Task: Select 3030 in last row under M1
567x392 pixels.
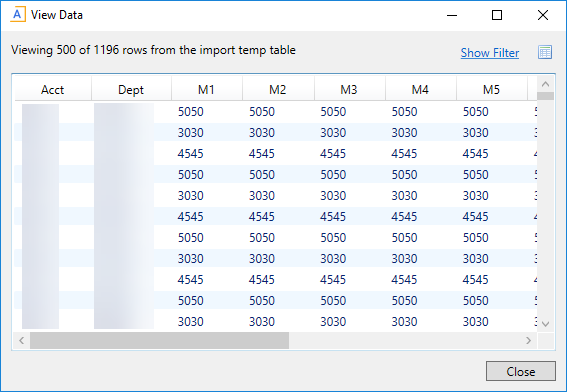Action: tap(191, 321)
